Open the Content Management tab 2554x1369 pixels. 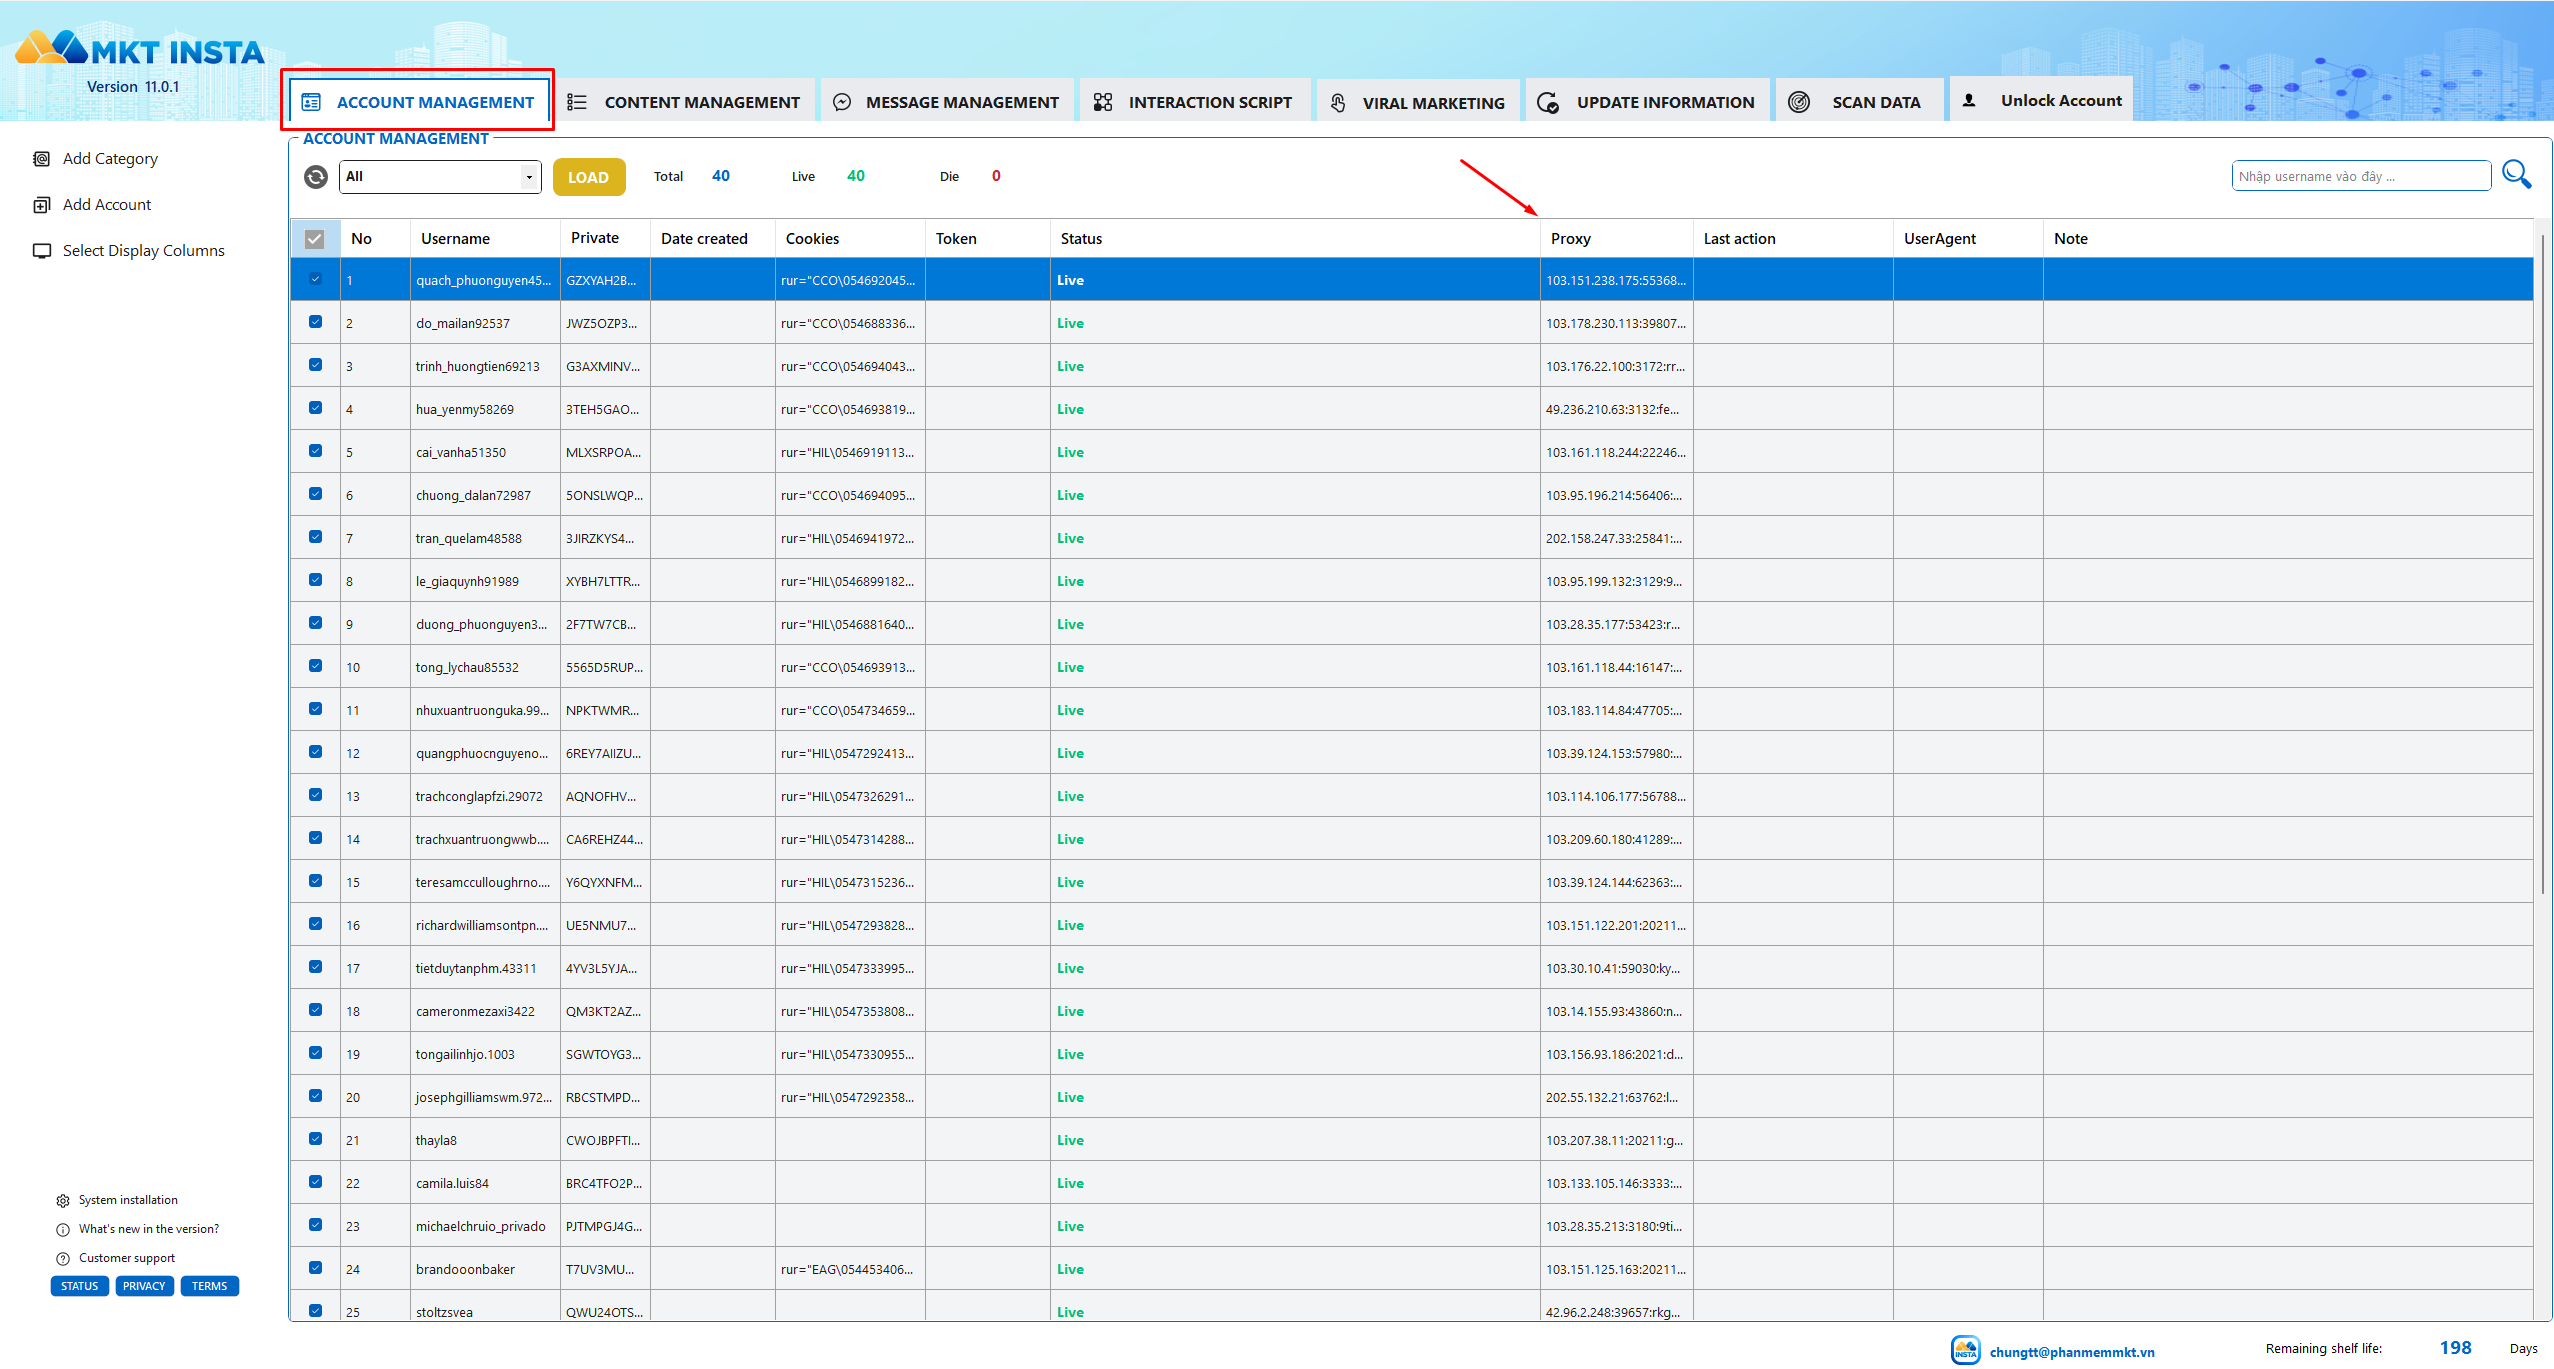click(x=685, y=101)
